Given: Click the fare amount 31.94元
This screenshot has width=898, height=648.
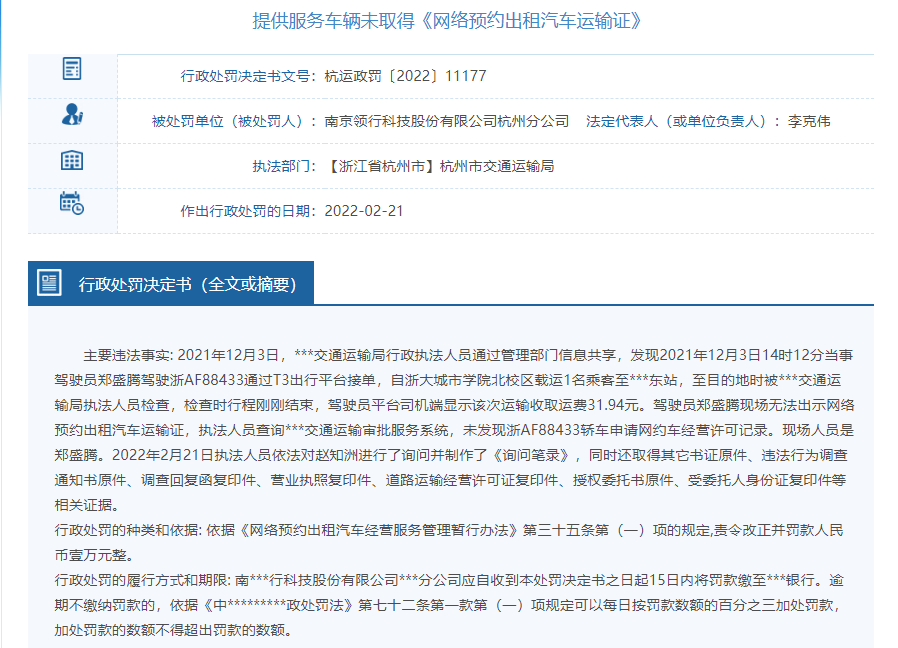Looking at the screenshot, I should coord(614,406).
